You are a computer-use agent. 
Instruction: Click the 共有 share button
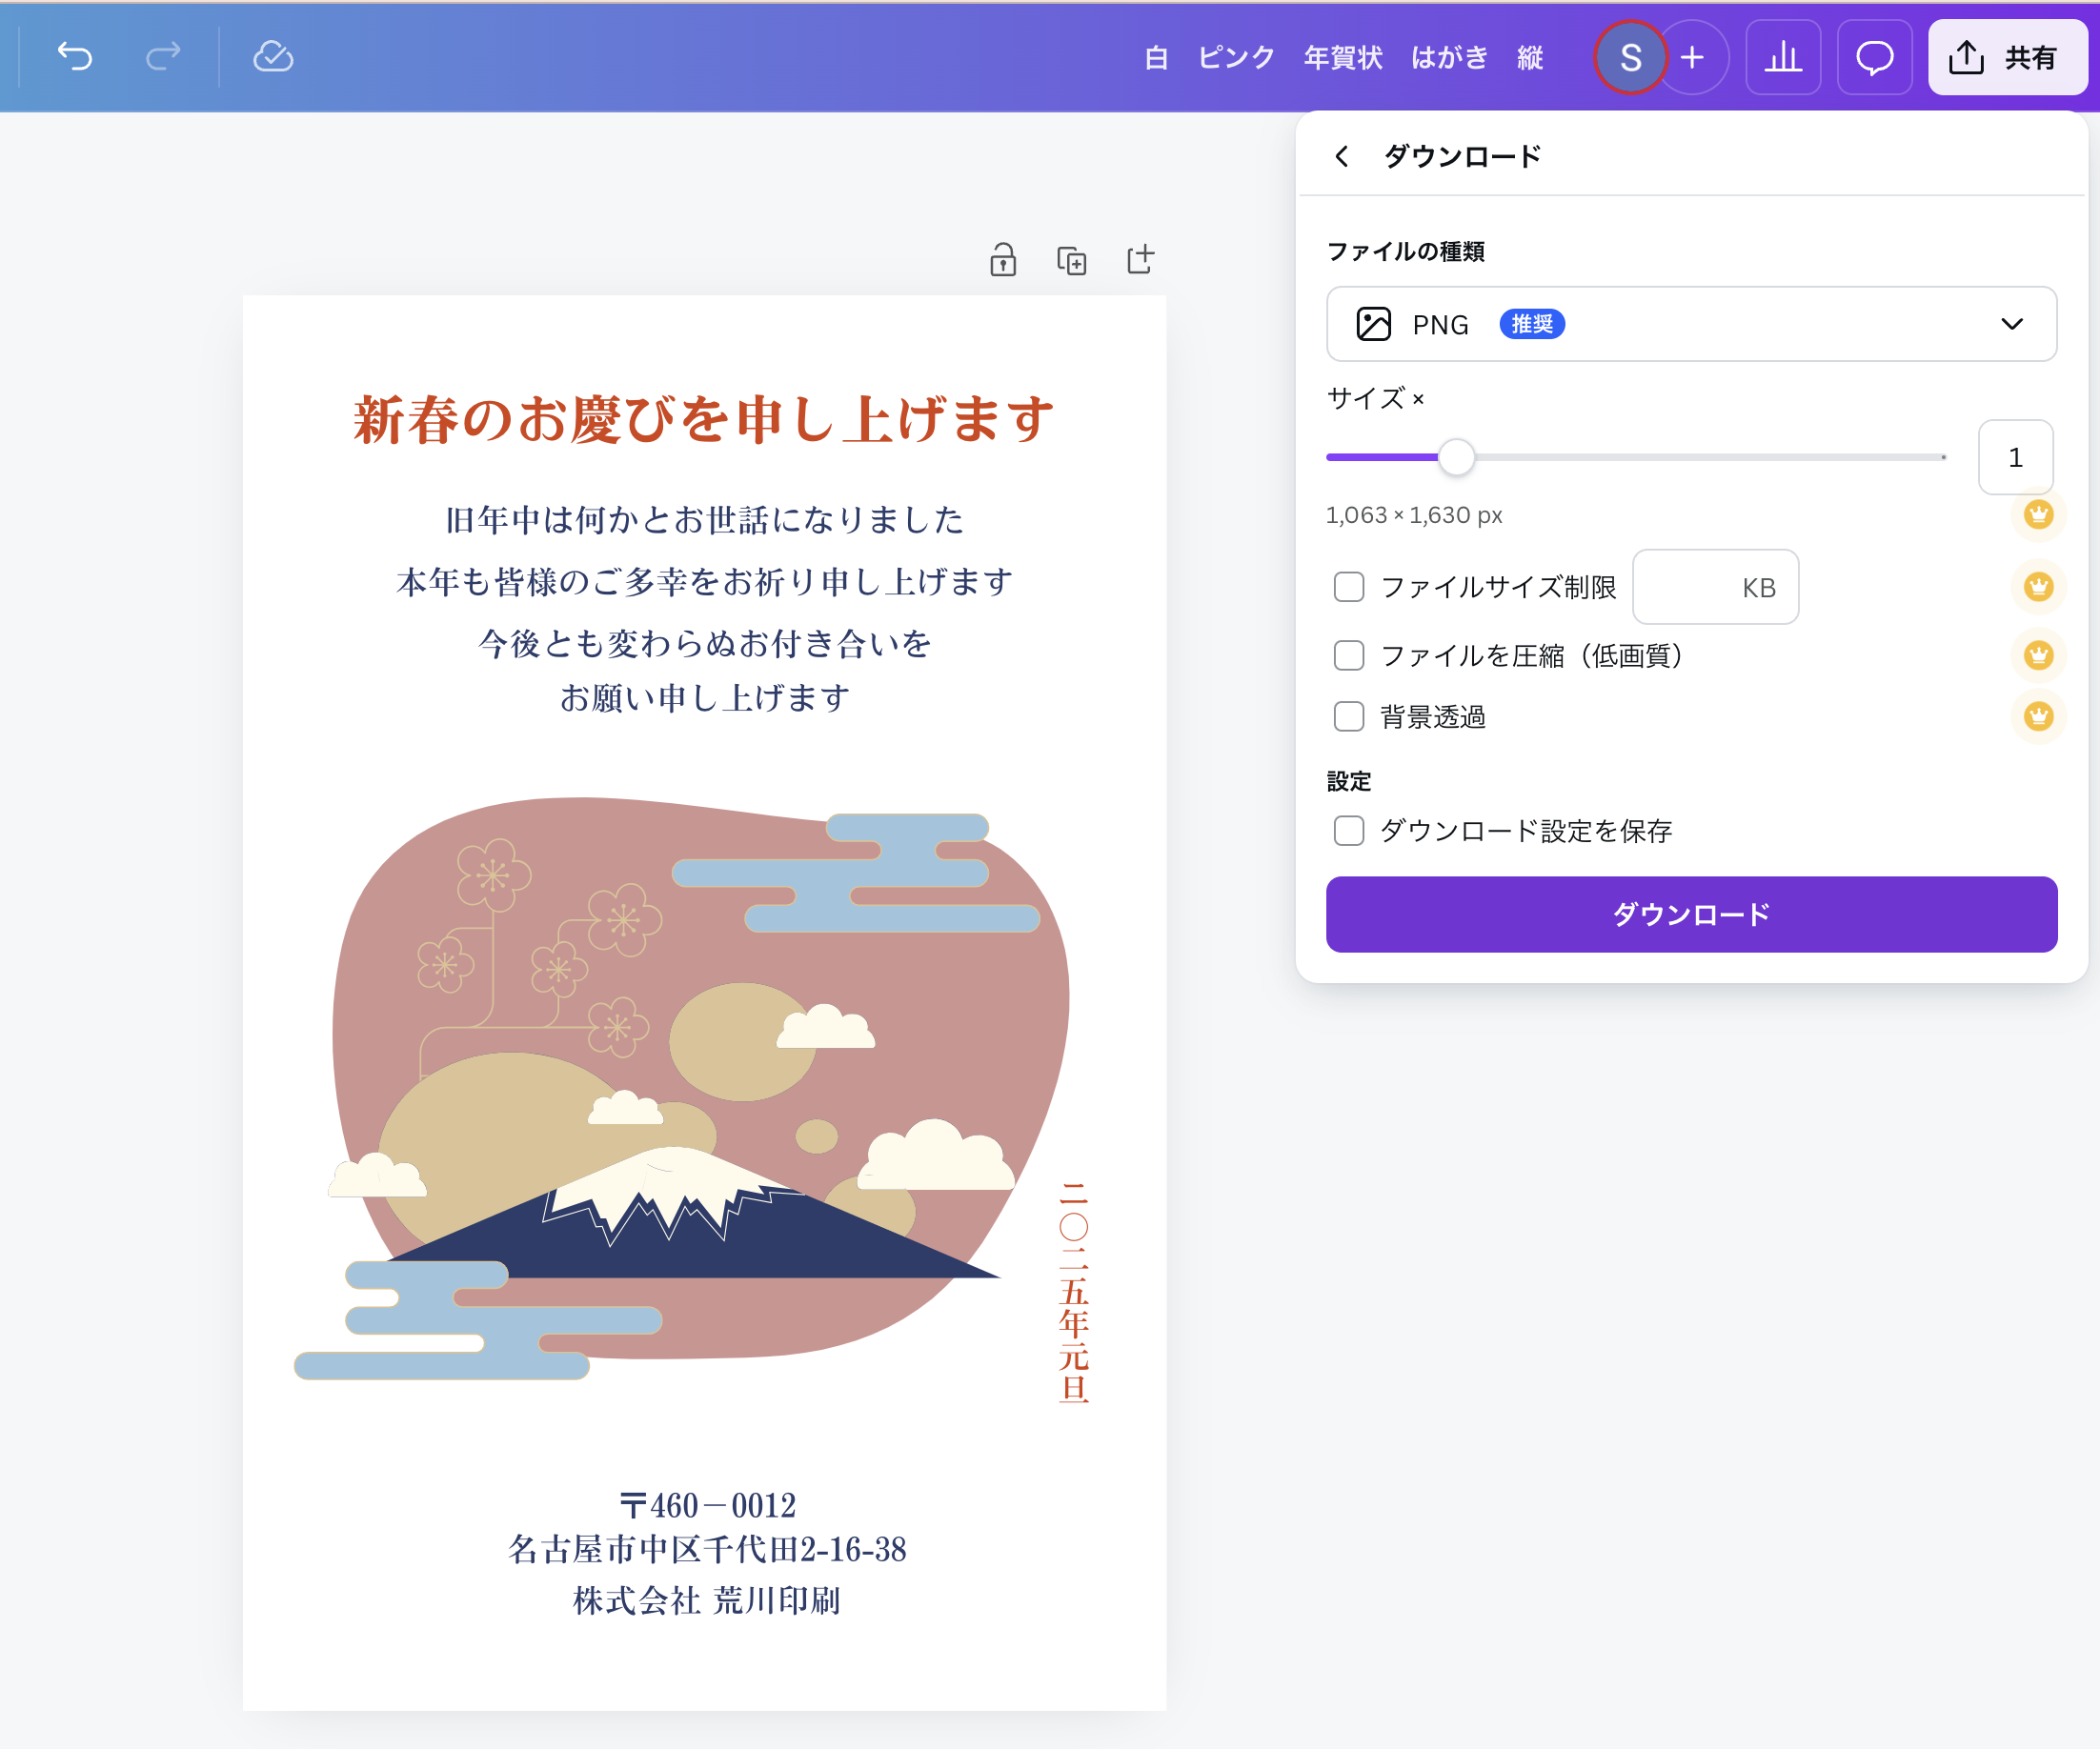pos(2006,58)
